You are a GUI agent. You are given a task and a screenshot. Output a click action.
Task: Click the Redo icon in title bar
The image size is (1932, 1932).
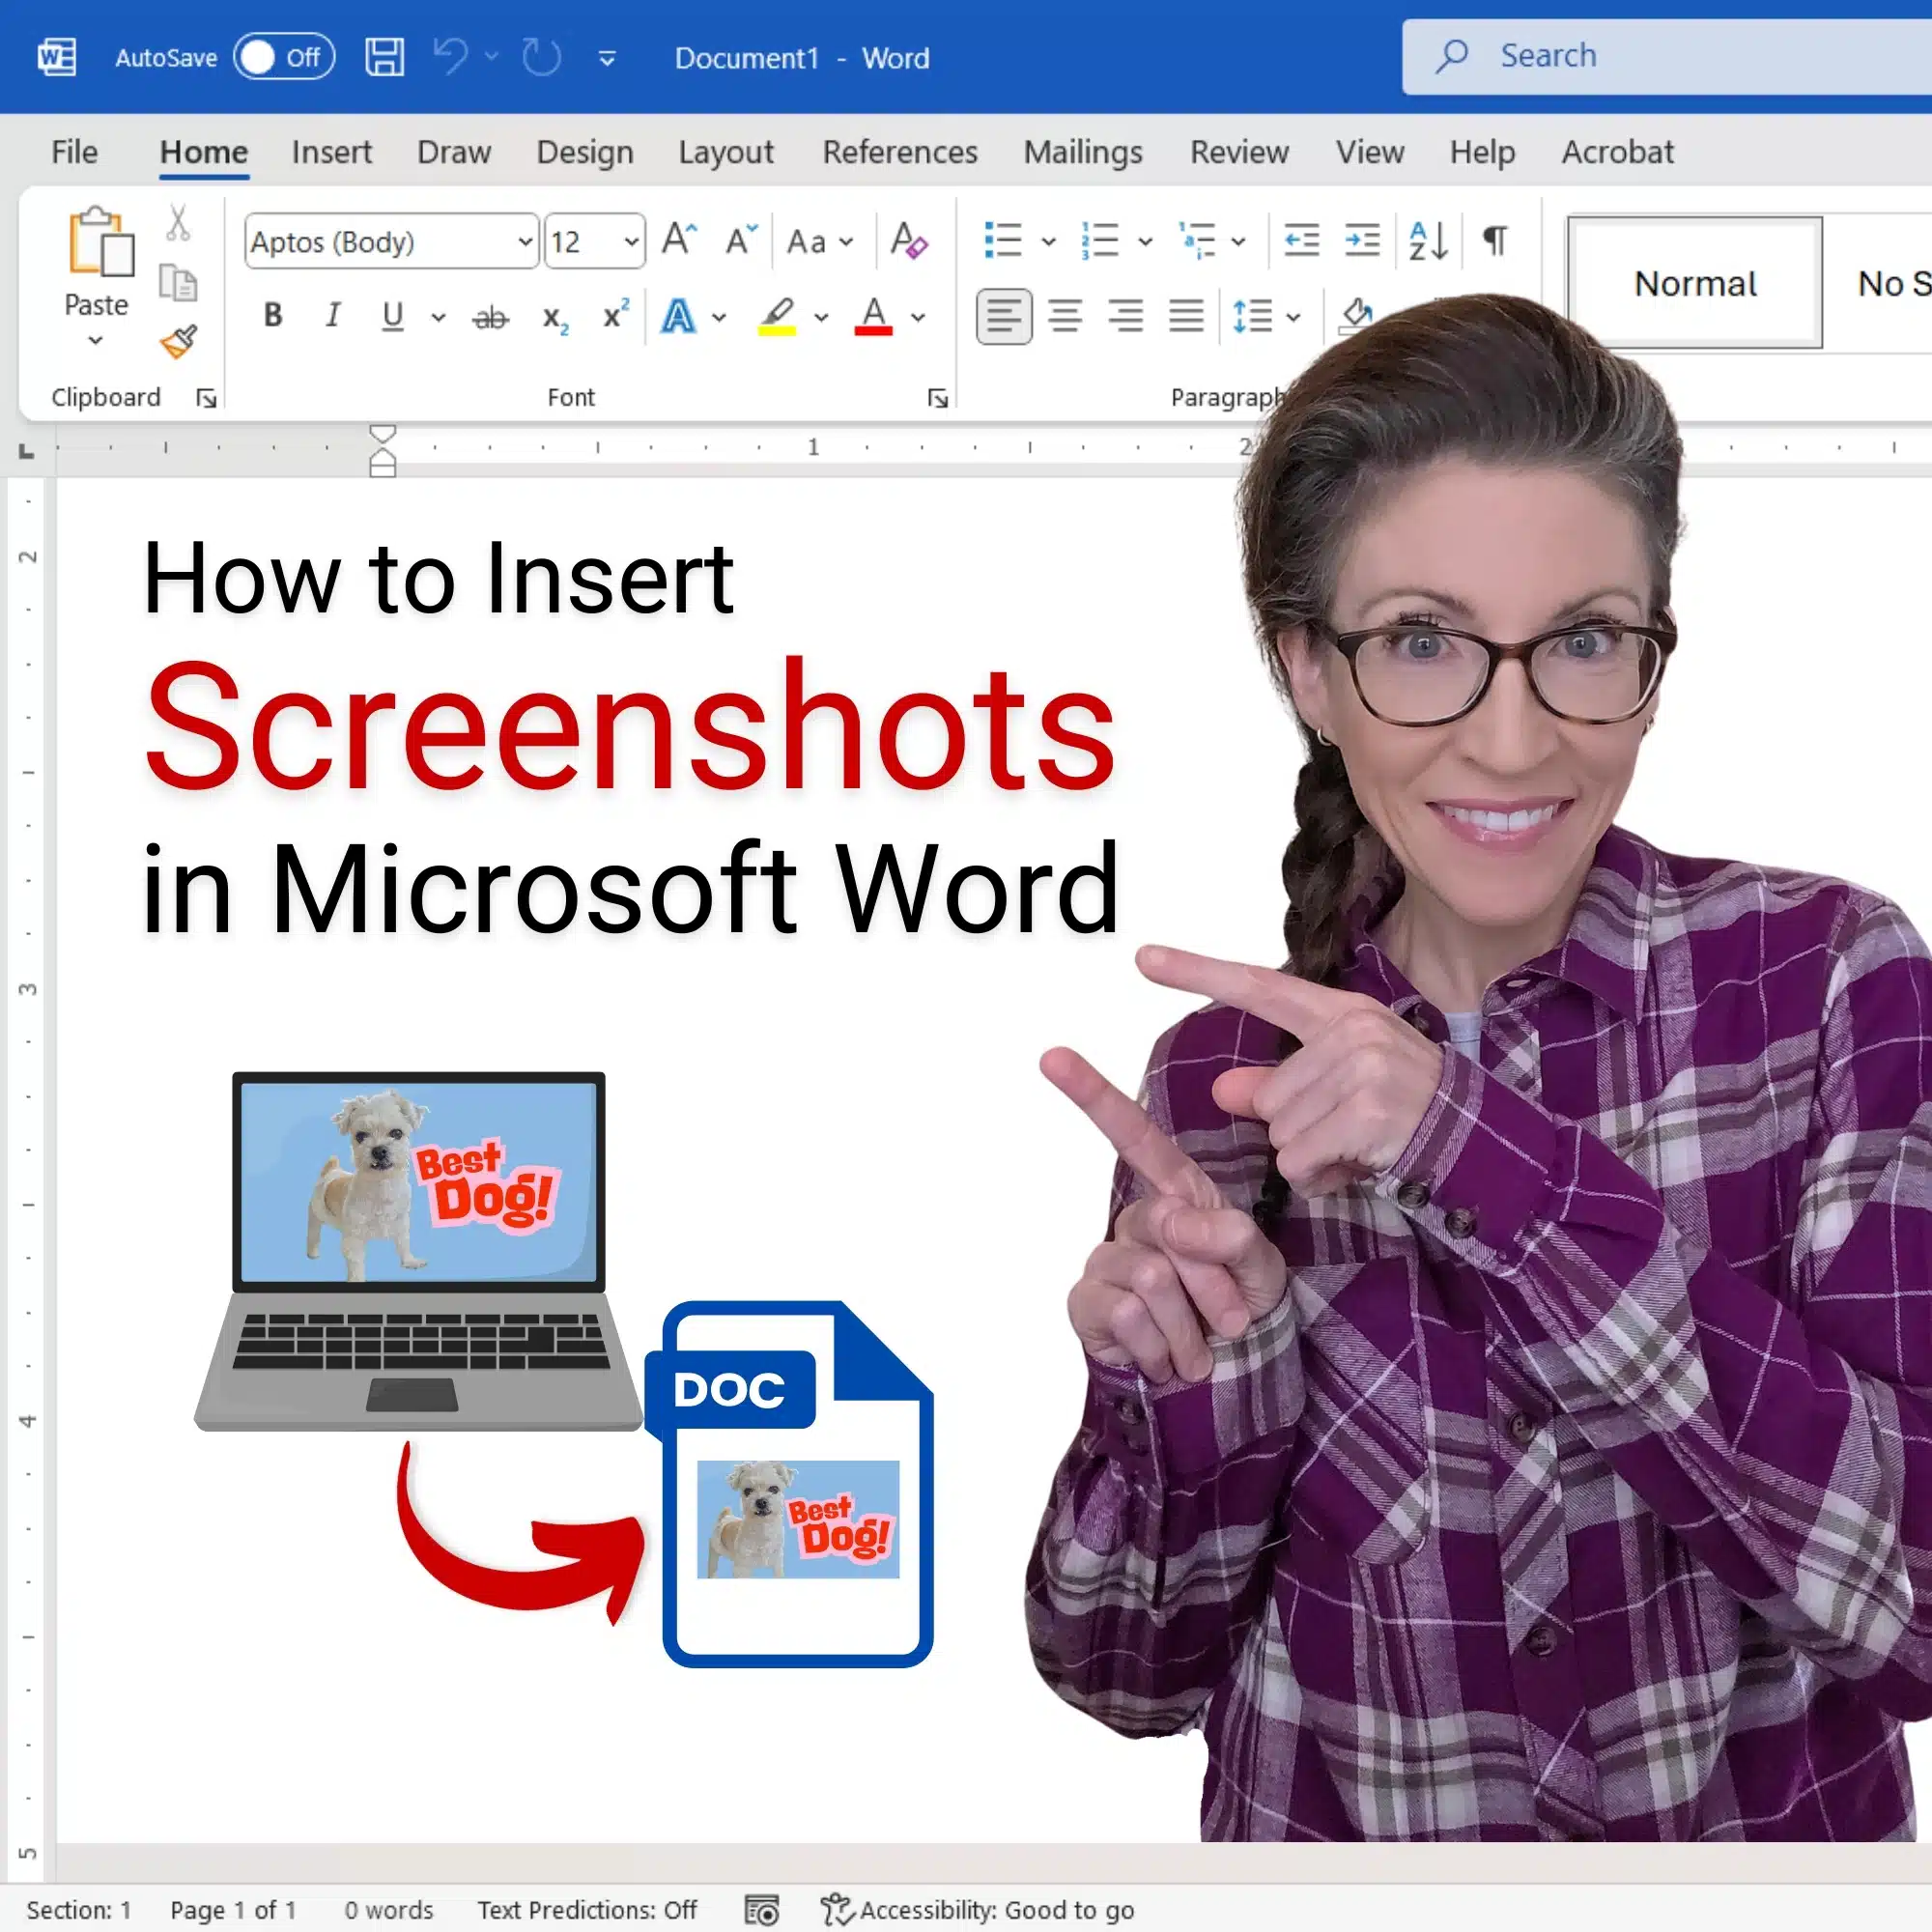542,57
